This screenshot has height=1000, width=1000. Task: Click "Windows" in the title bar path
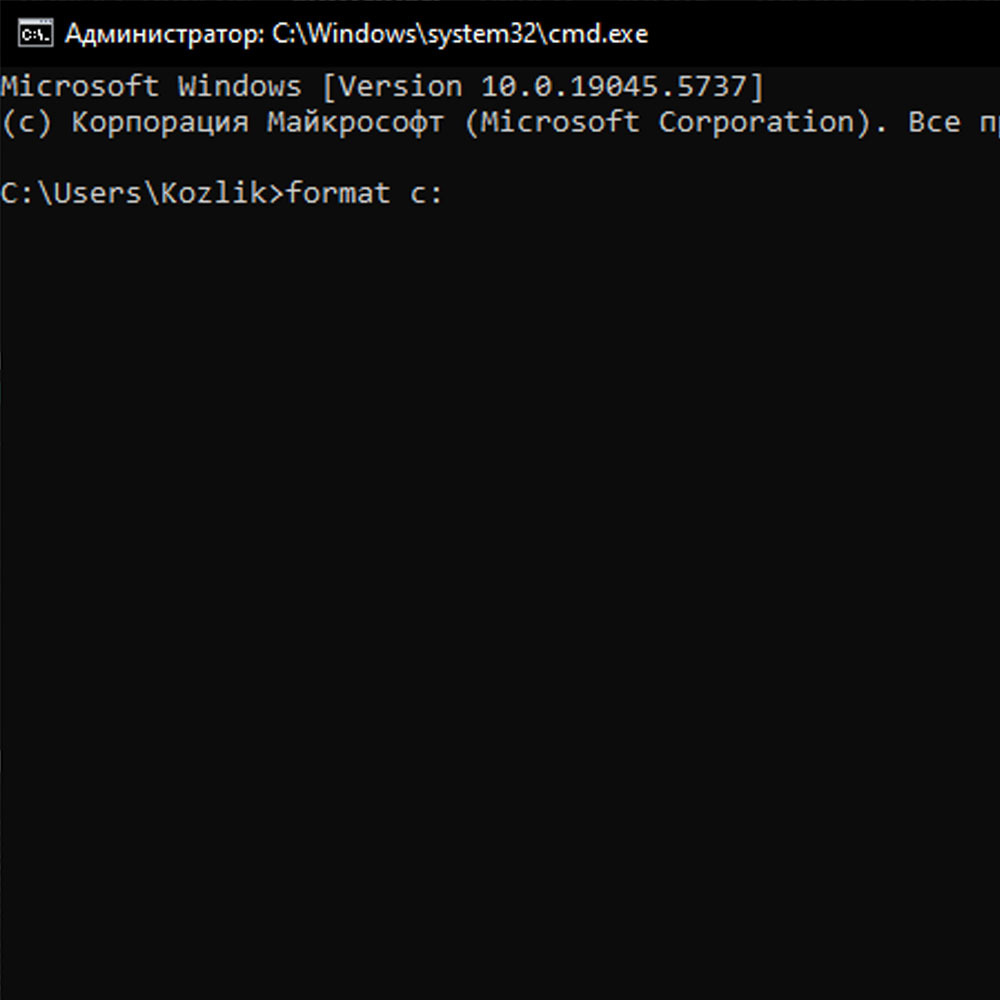(366, 33)
